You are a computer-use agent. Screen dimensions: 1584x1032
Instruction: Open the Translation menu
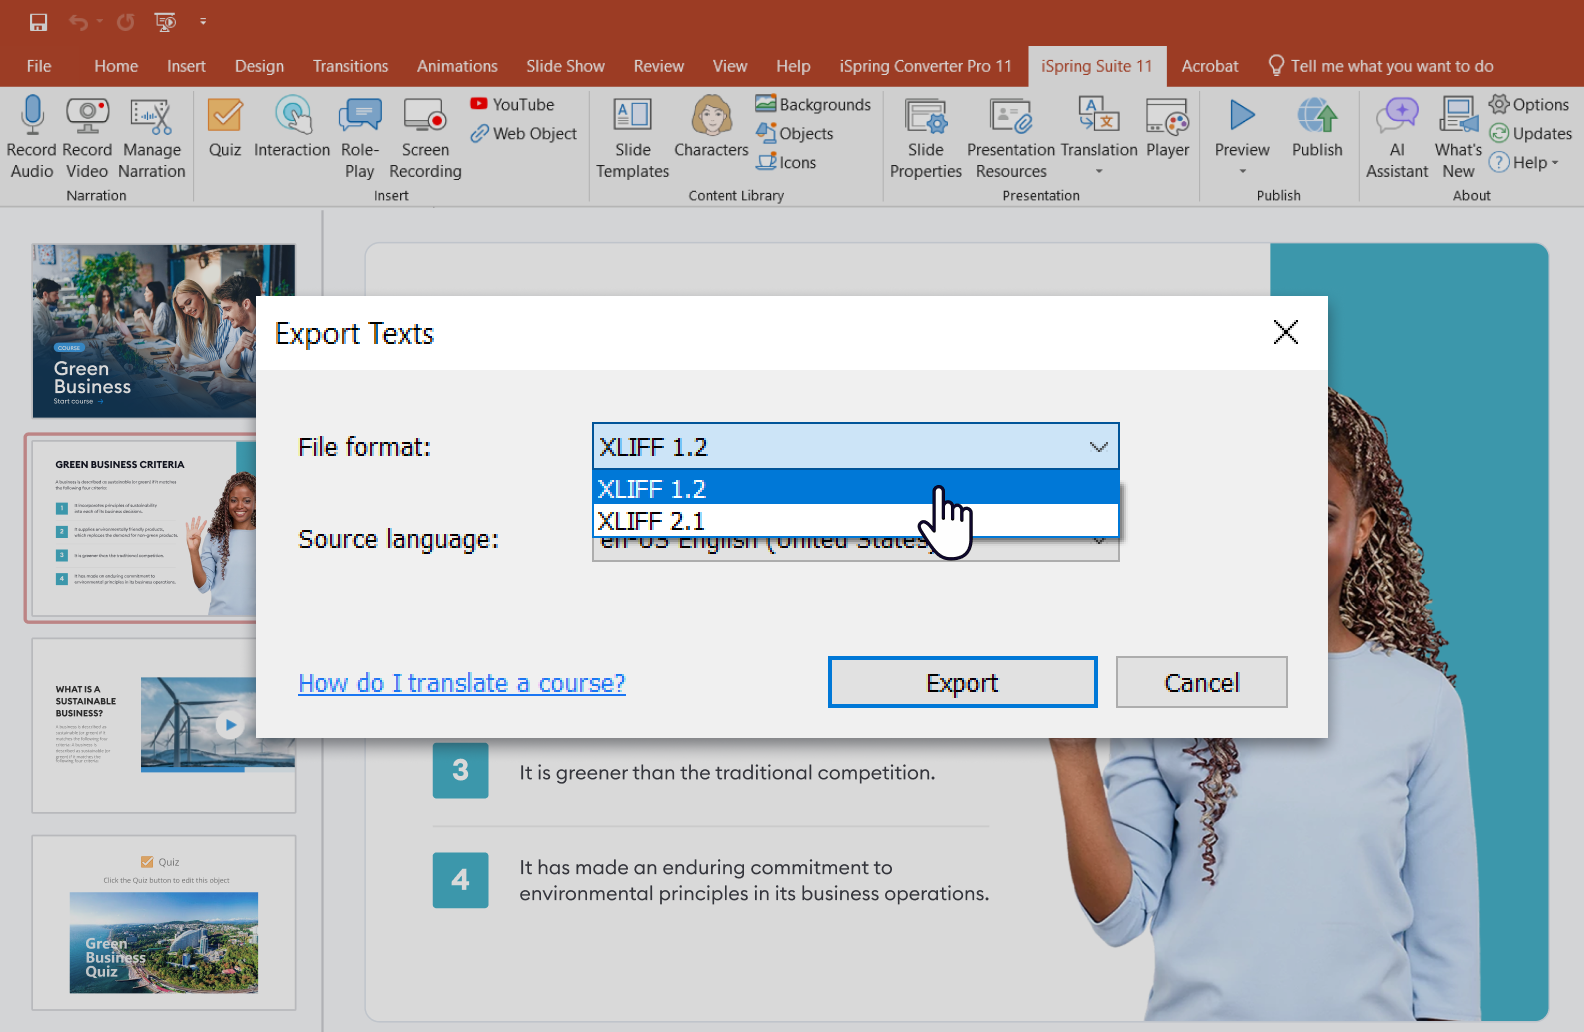tap(1099, 136)
